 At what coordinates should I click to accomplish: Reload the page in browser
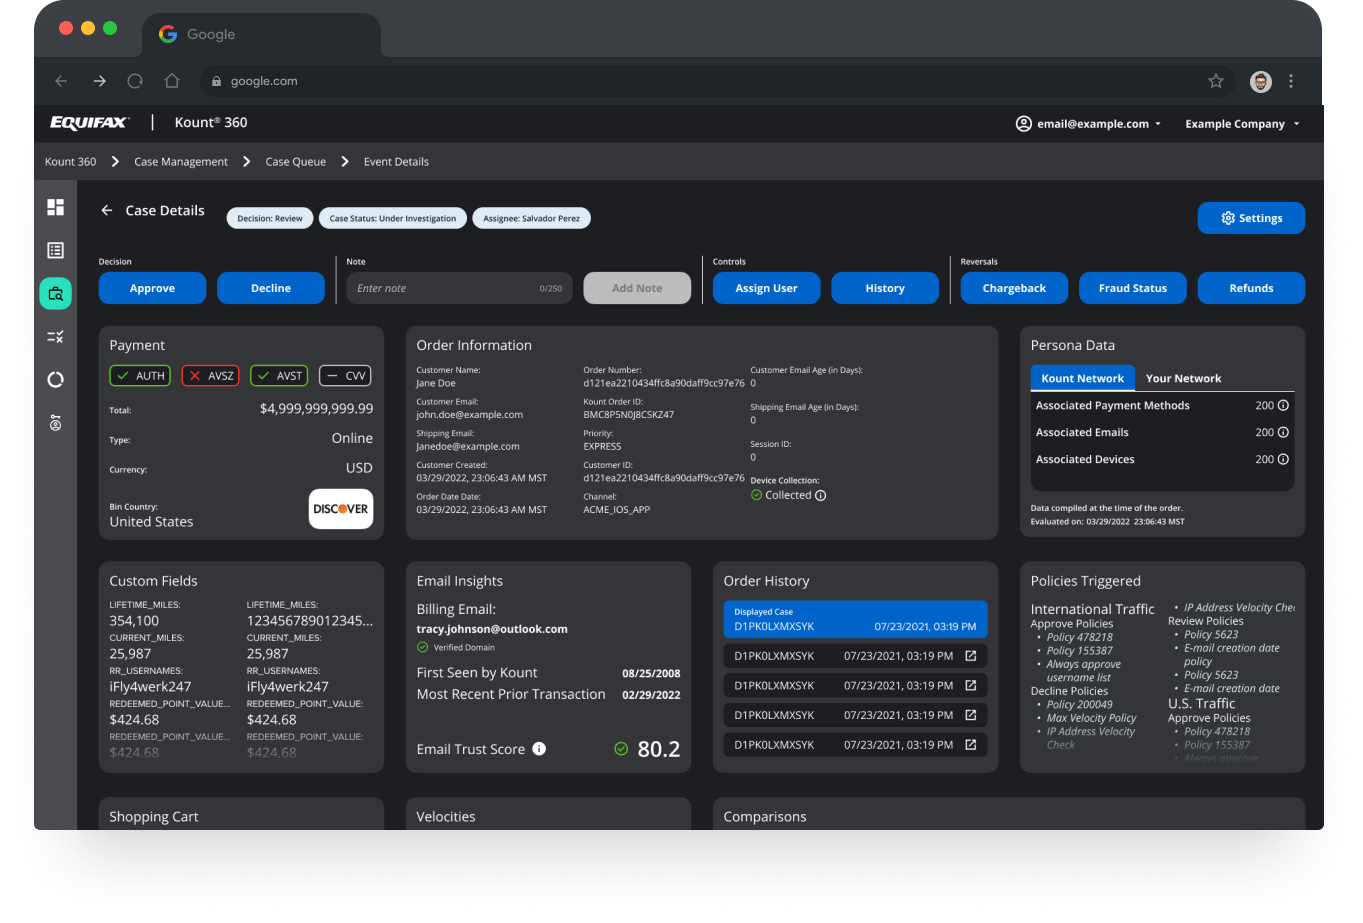coord(135,81)
